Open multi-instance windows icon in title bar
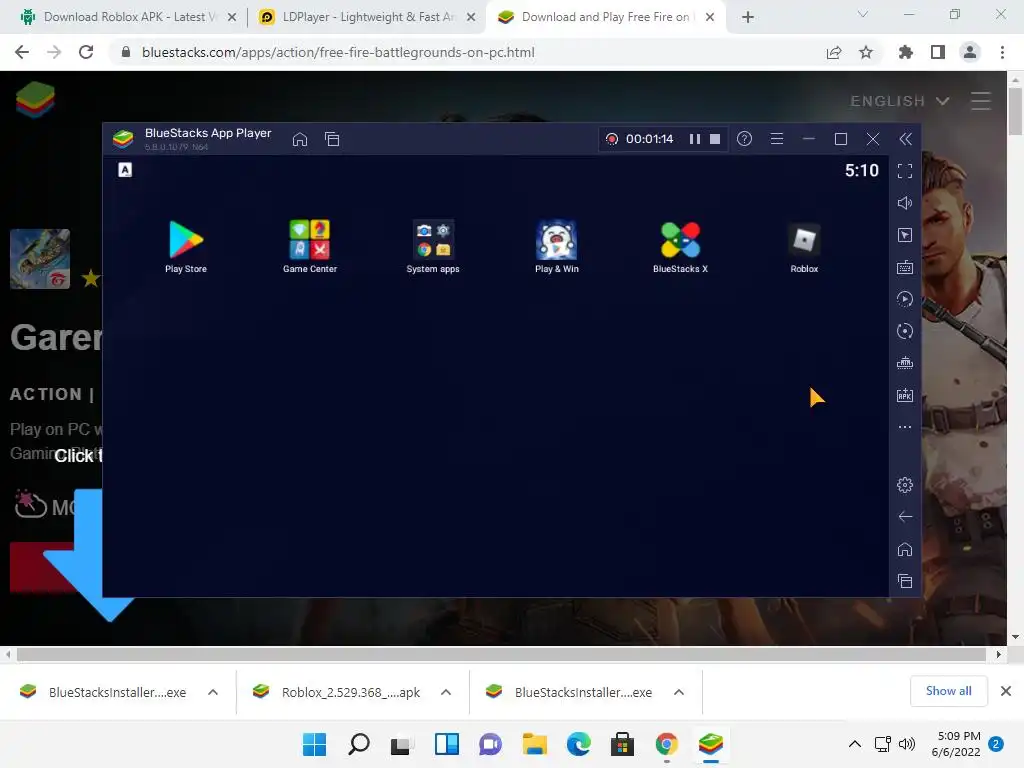The height and width of the screenshot is (768, 1024). (332, 139)
